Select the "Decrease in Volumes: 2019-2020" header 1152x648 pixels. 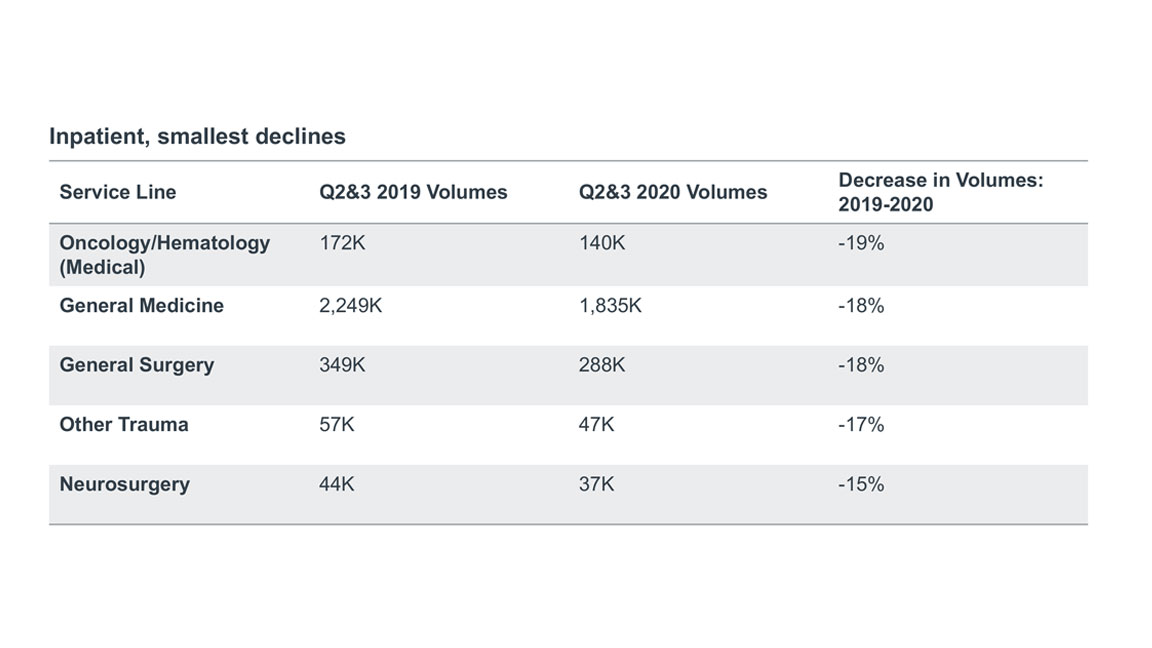pos(940,192)
